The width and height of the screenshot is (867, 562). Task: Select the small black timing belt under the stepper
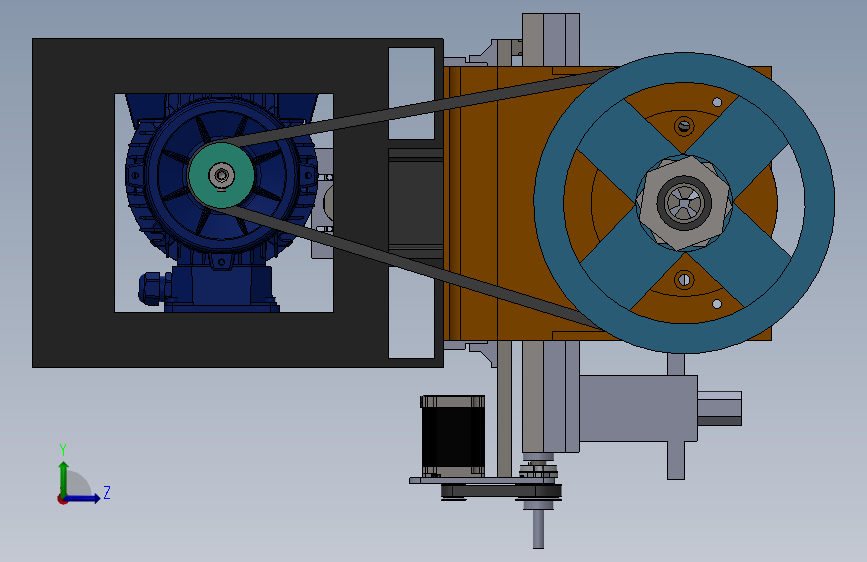coord(500,491)
